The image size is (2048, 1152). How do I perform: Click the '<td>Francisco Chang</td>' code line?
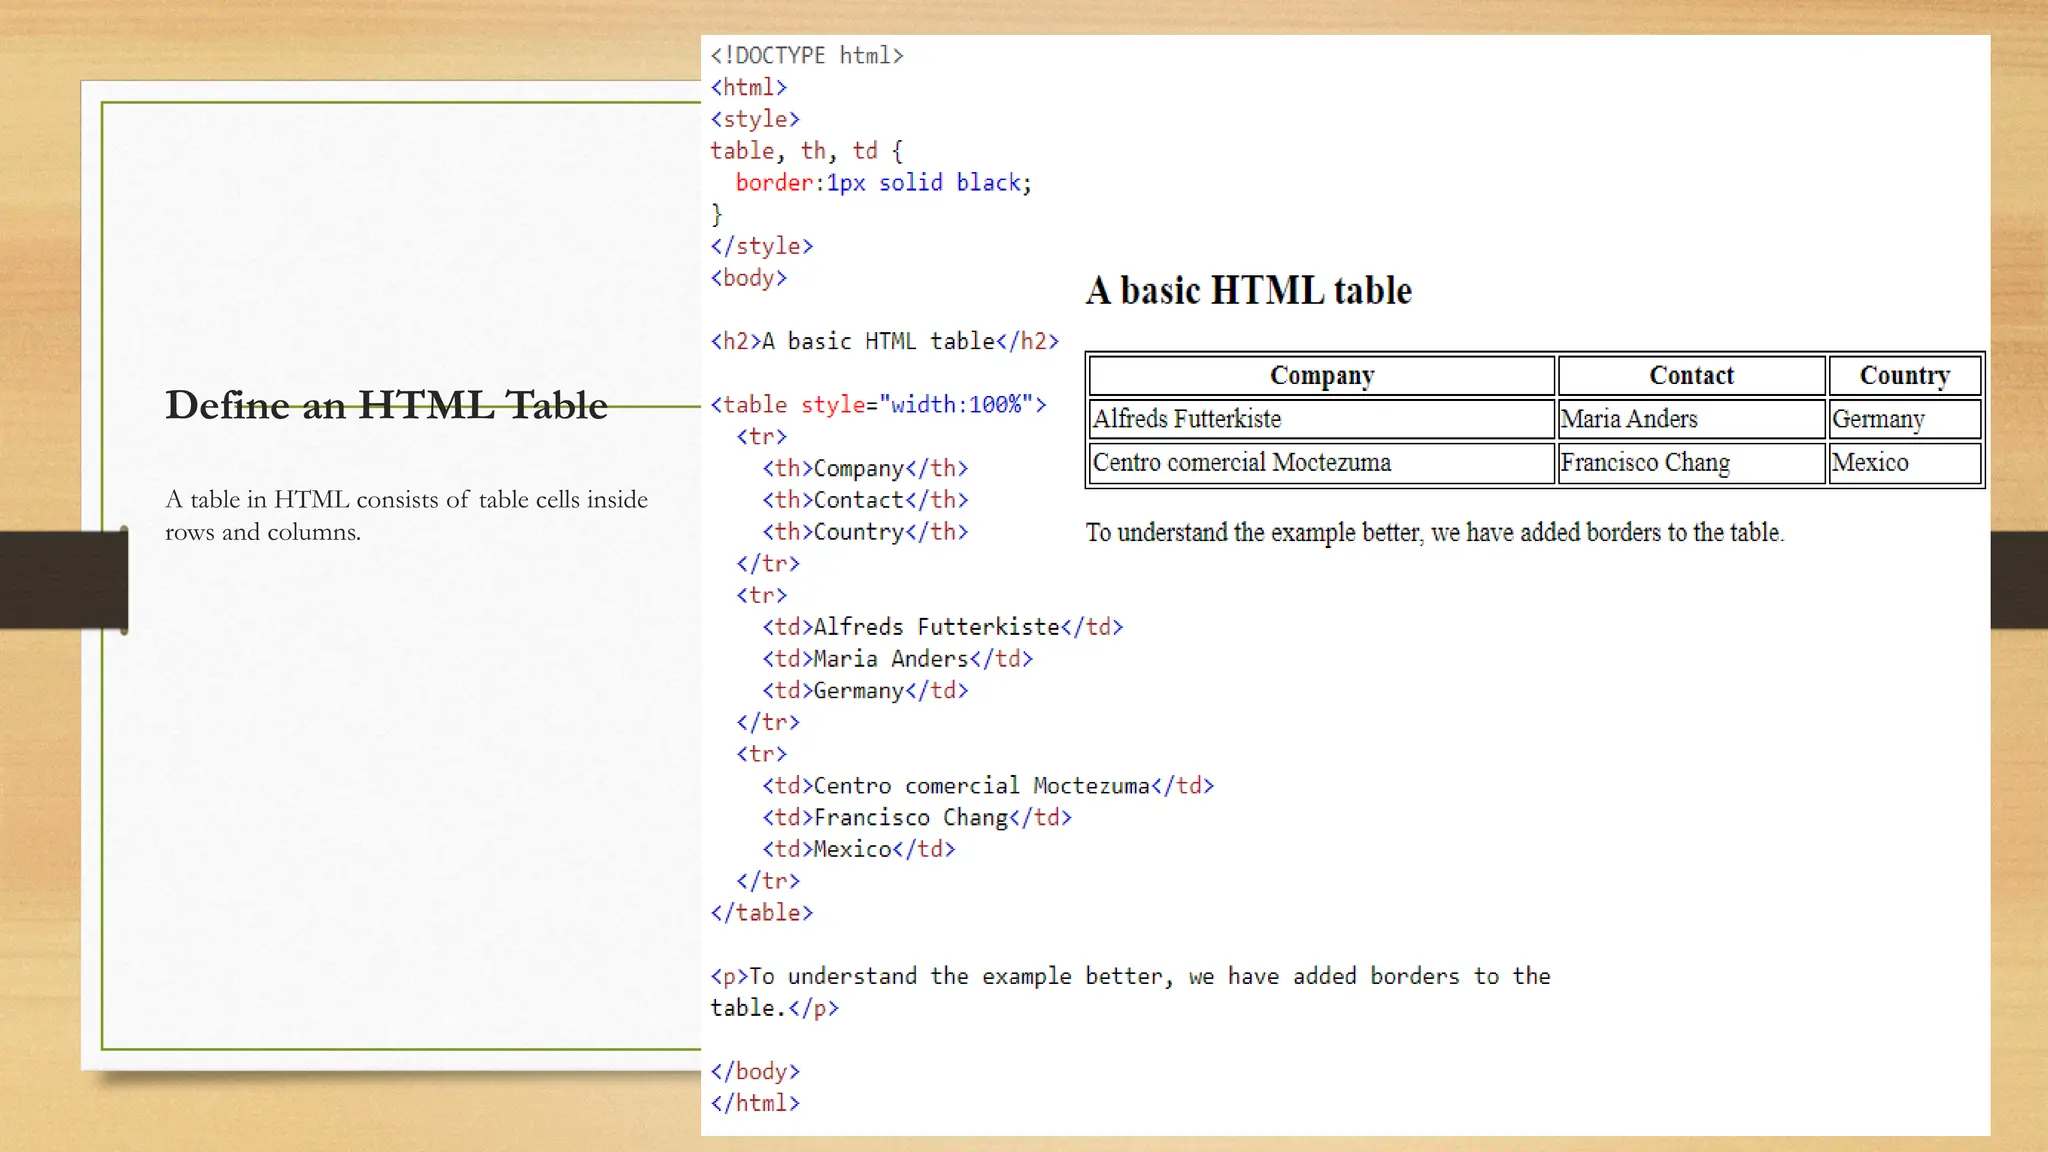pos(917,818)
